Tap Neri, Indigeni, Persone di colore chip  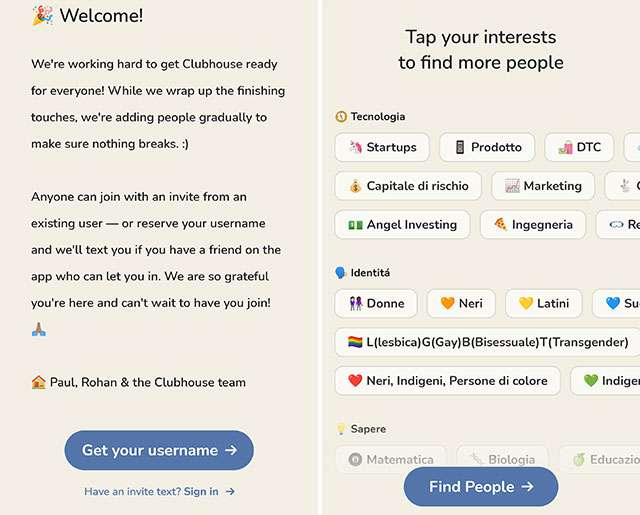446,381
